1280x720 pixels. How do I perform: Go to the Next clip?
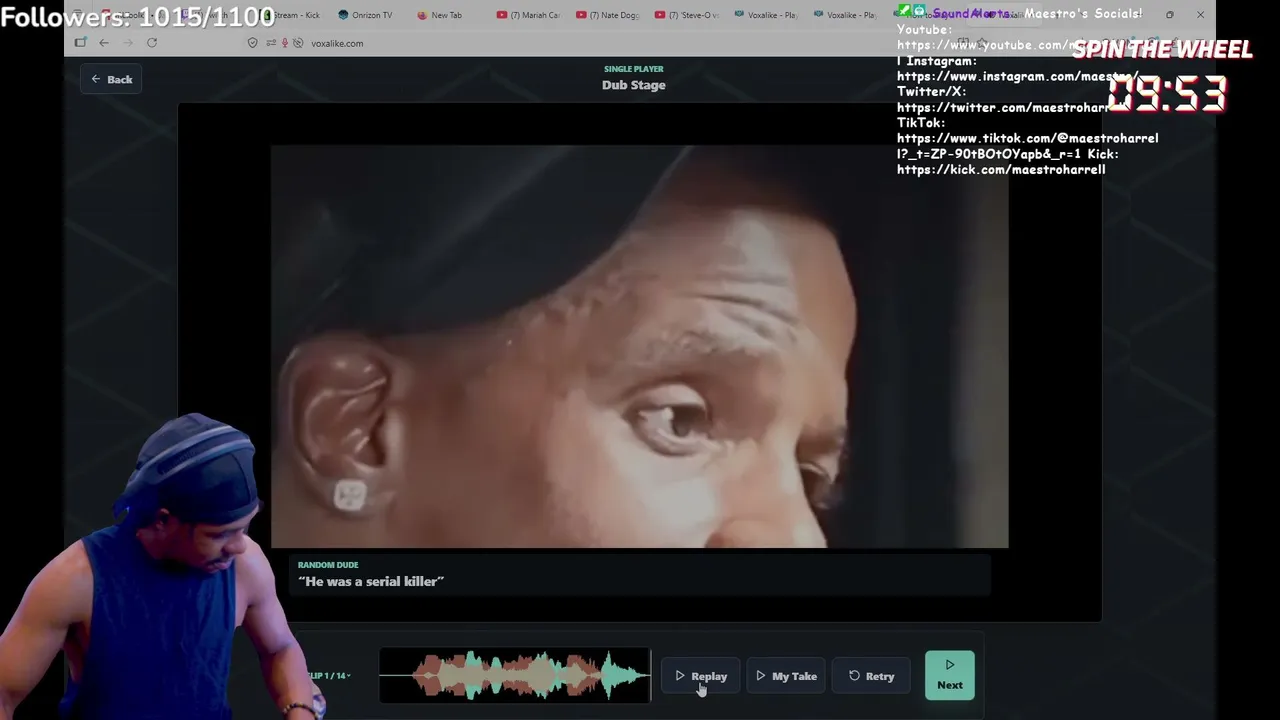950,676
